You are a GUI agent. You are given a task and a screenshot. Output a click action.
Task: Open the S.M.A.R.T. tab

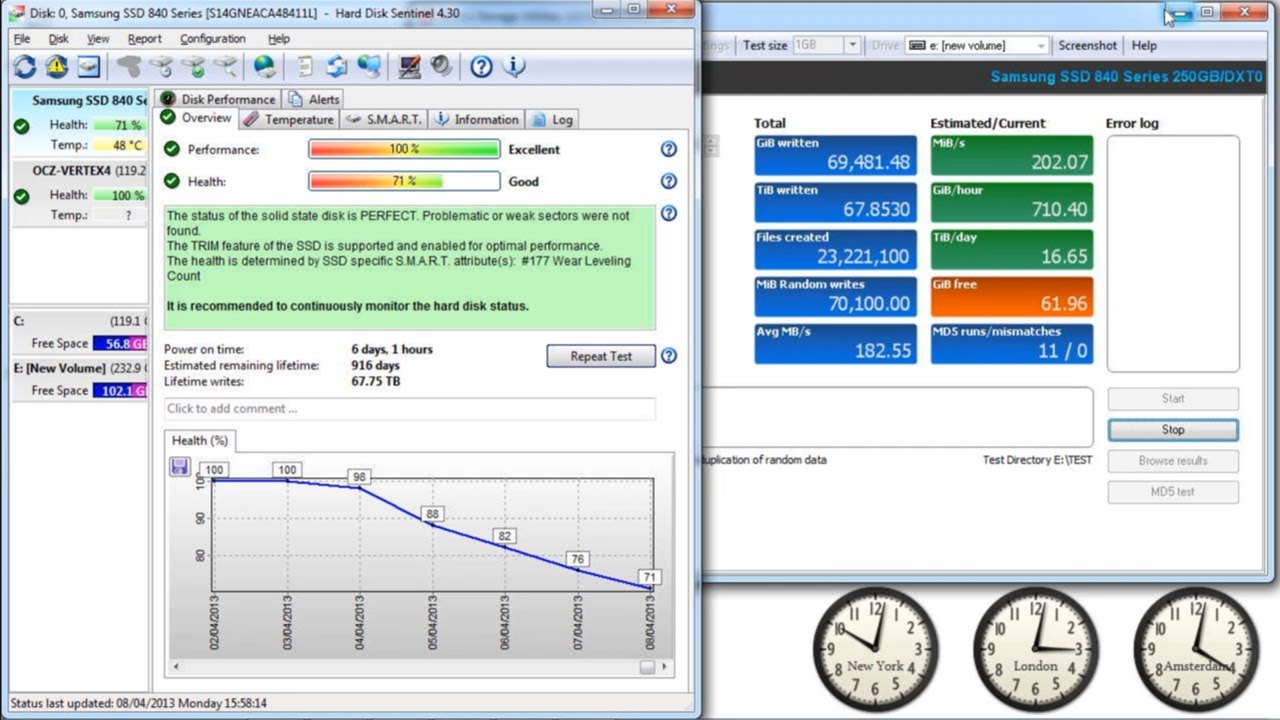point(383,119)
